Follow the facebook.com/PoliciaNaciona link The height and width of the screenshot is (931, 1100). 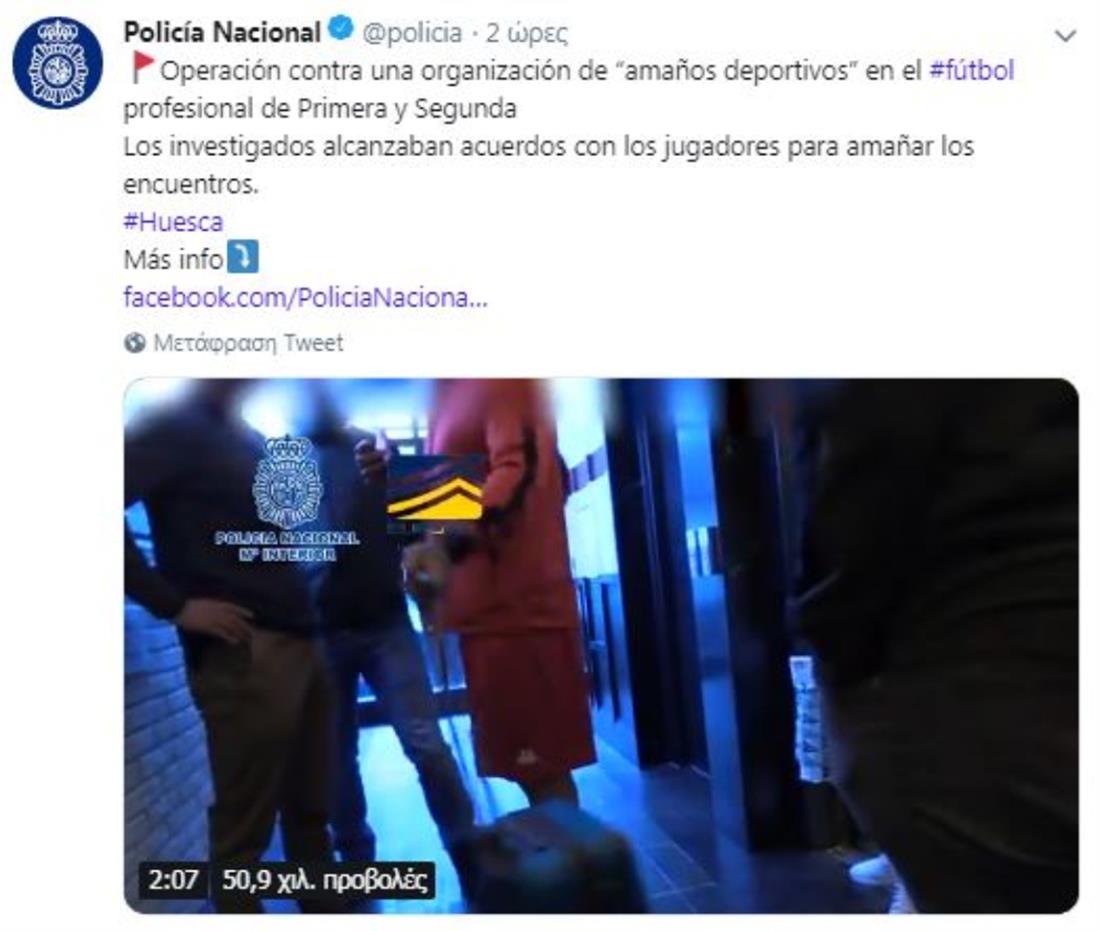[305, 297]
